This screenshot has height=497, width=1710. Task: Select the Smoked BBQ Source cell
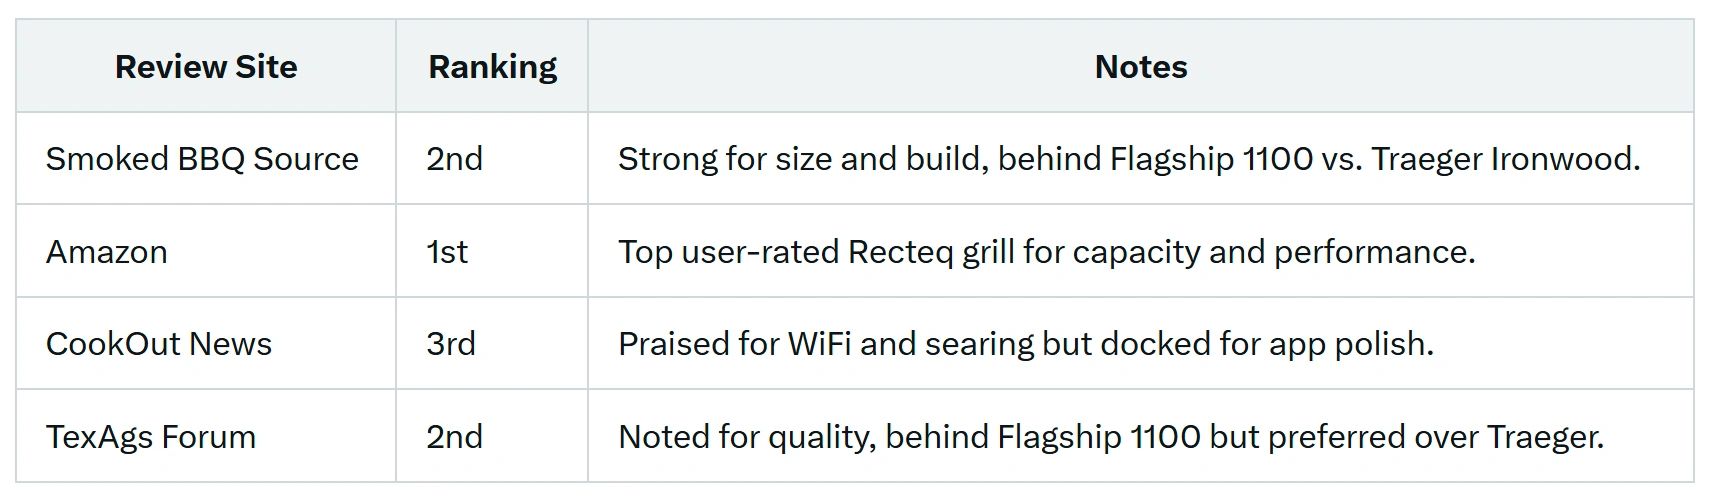tap(202, 159)
